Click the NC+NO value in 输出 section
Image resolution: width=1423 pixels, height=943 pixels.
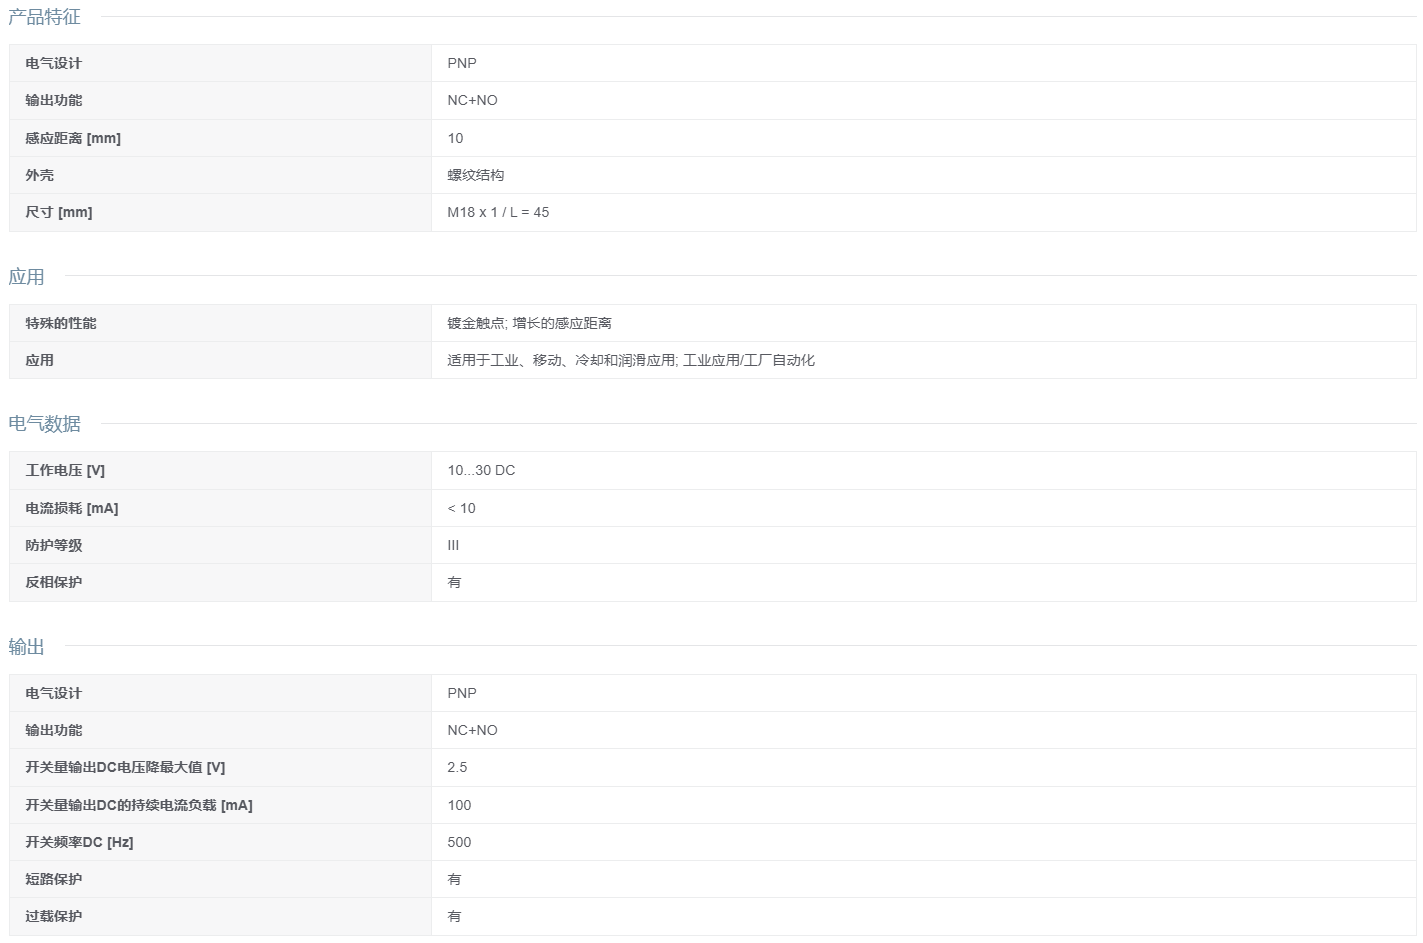472,730
